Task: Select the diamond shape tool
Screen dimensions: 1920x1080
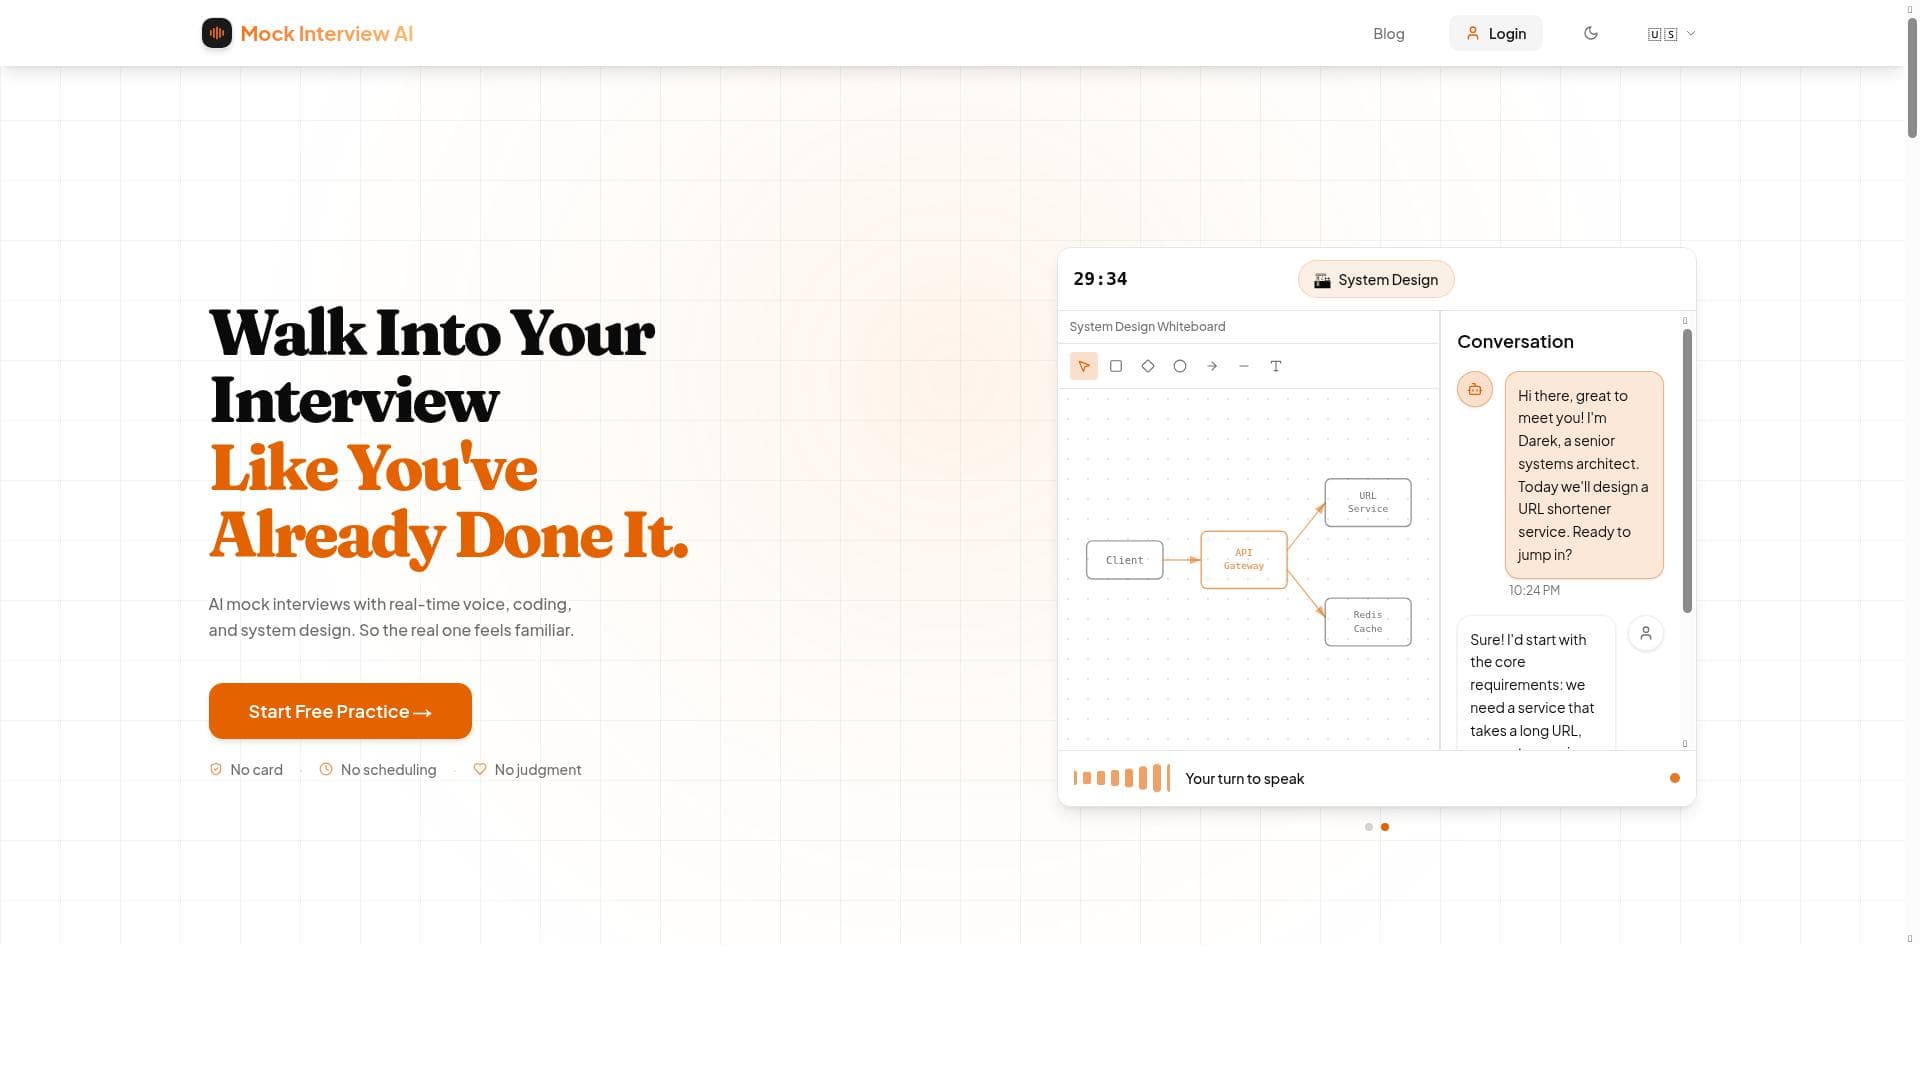Action: [x=1148, y=366]
